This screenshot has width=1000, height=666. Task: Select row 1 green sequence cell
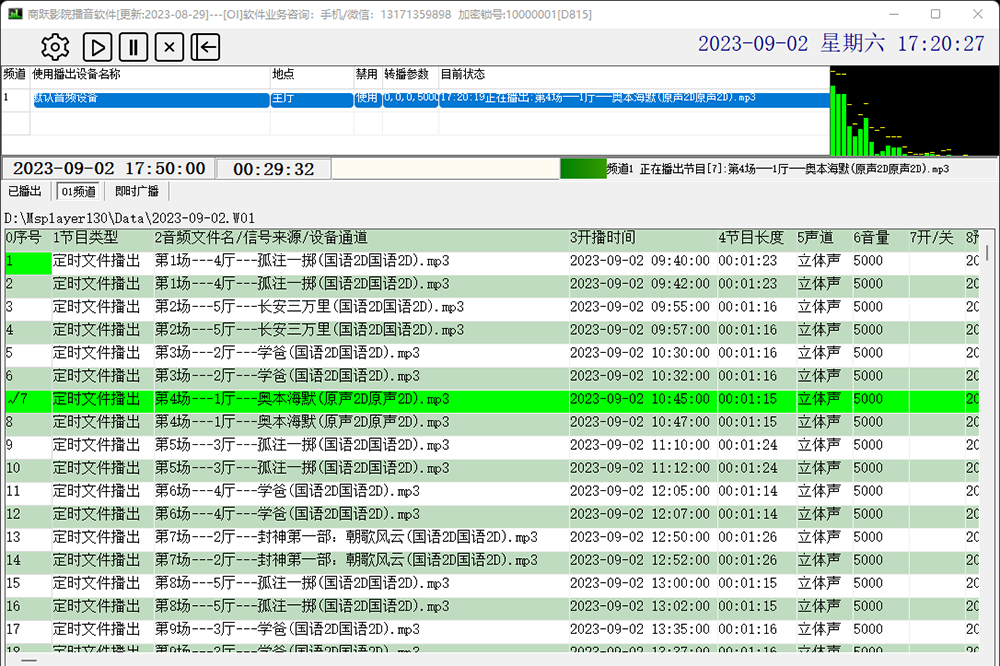28,261
